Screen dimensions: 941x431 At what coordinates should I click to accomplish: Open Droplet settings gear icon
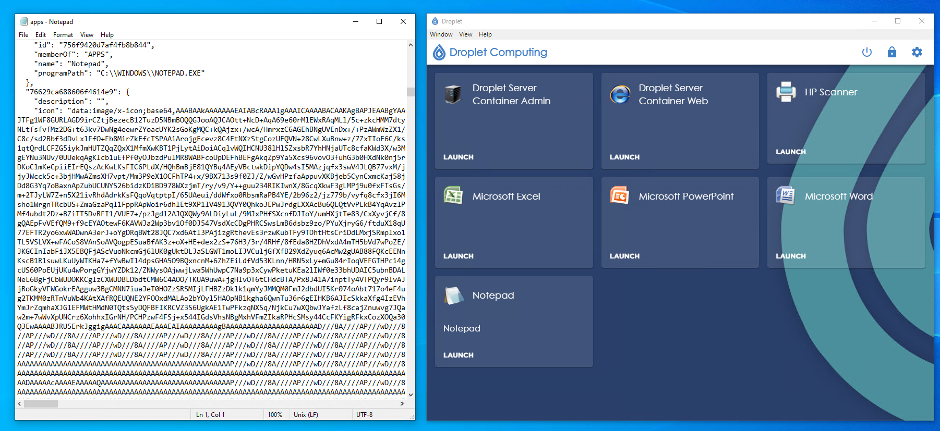pos(916,52)
